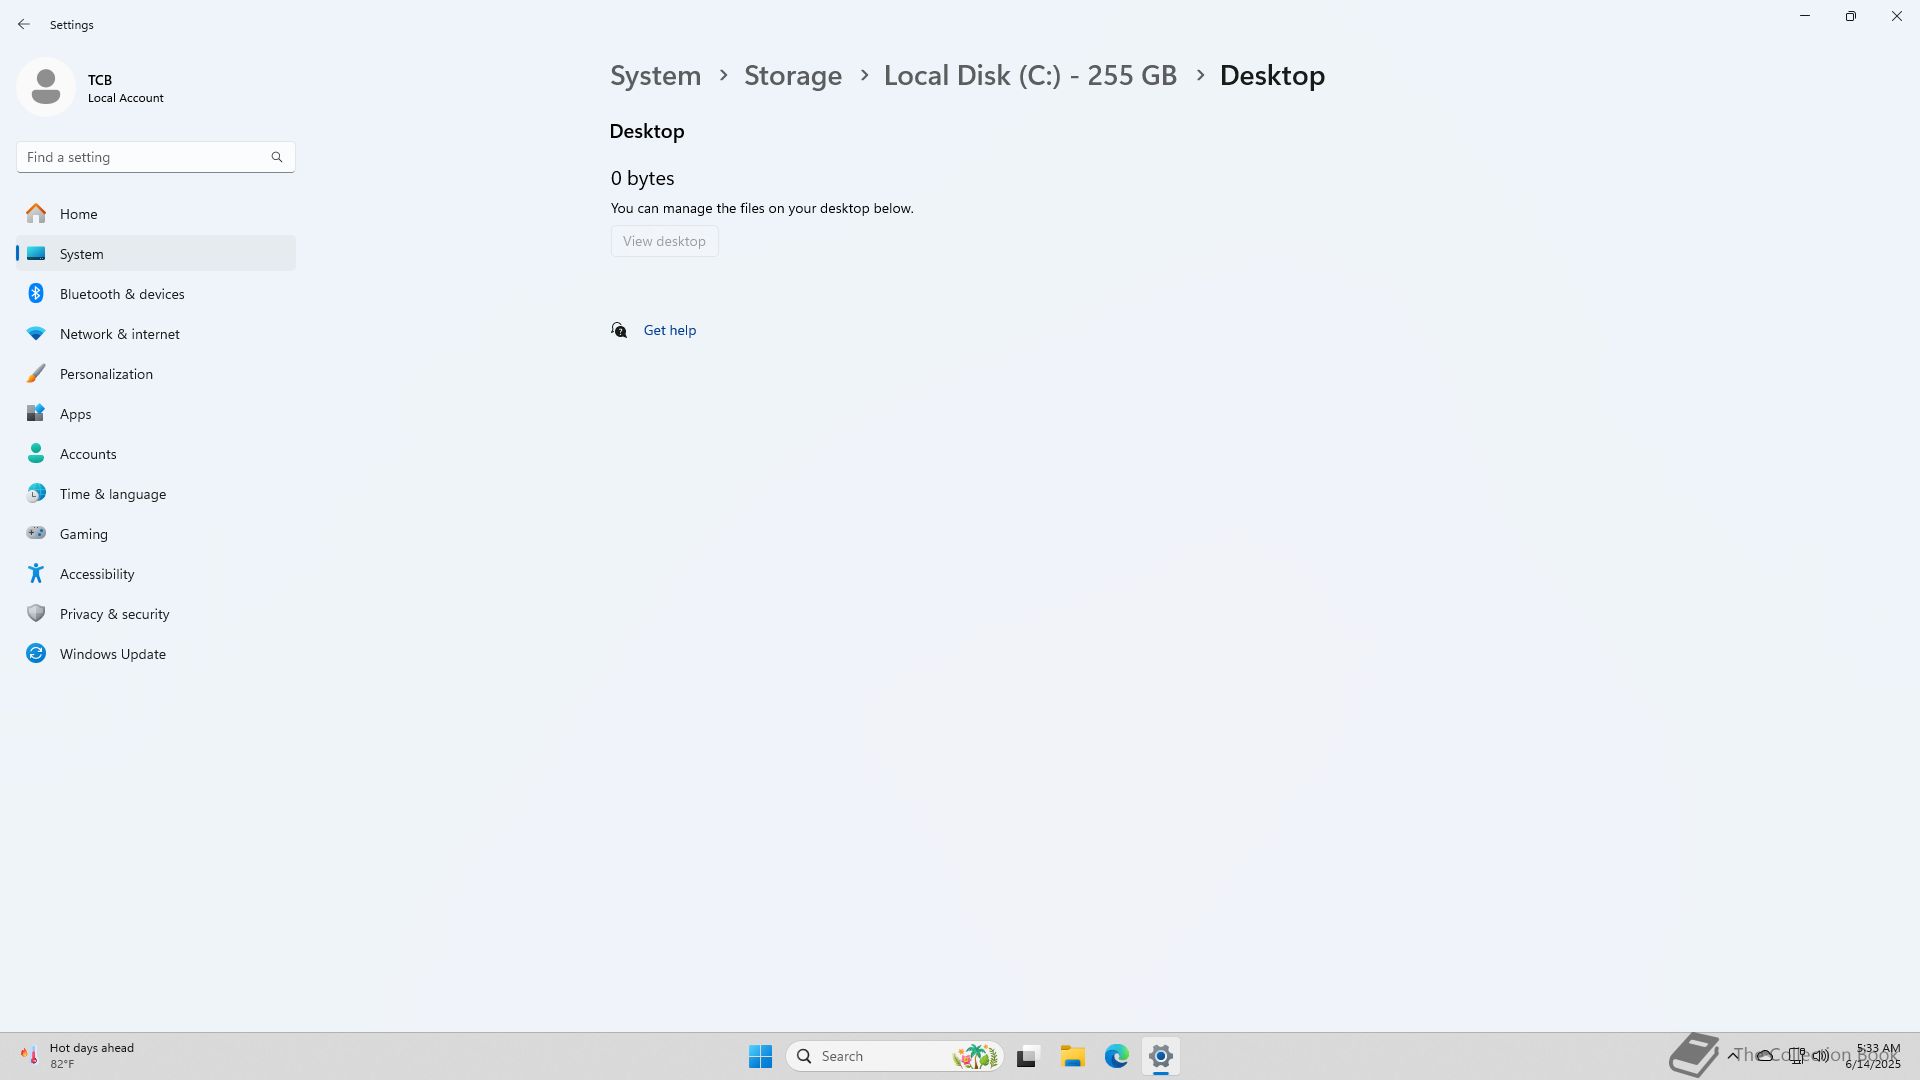Click the search magnifier in Find a setting
The height and width of the screenshot is (1080, 1920).
(x=277, y=157)
